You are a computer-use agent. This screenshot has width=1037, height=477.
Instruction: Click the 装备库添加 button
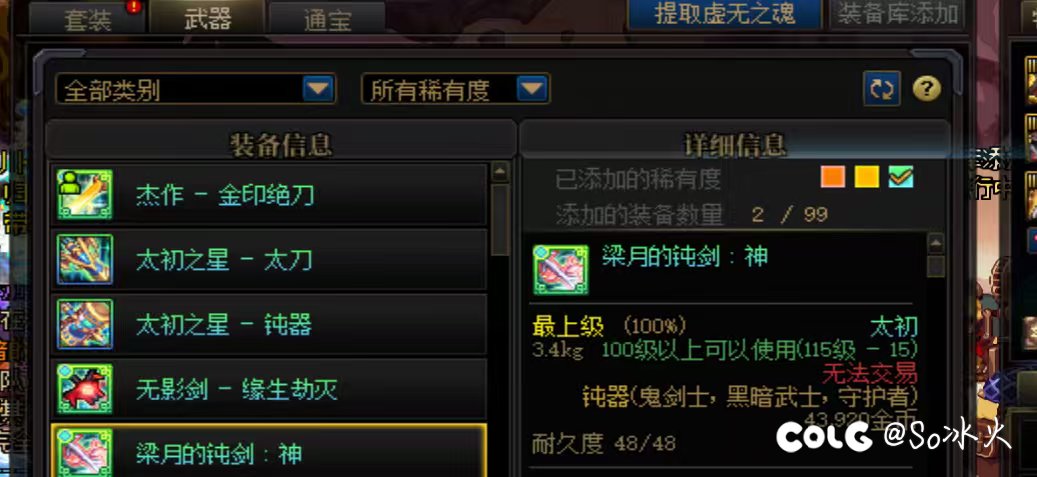pos(897,14)
